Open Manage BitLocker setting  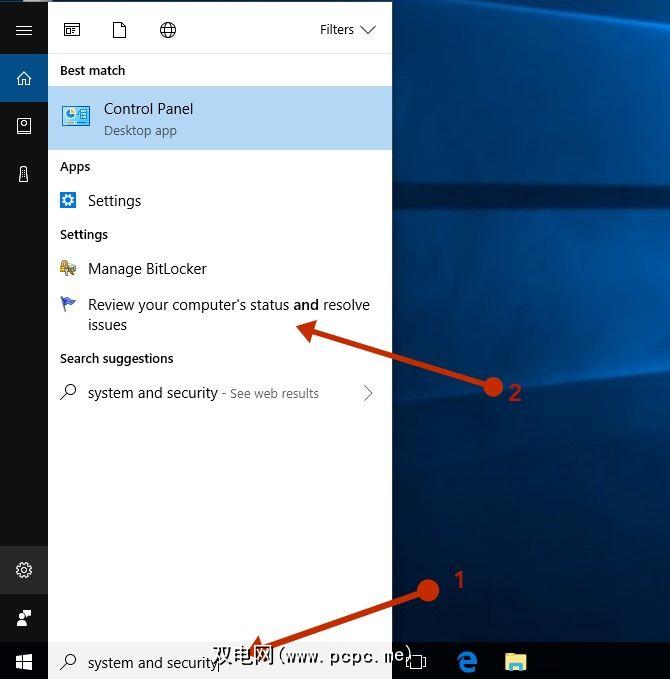click(x=220, y=268)
